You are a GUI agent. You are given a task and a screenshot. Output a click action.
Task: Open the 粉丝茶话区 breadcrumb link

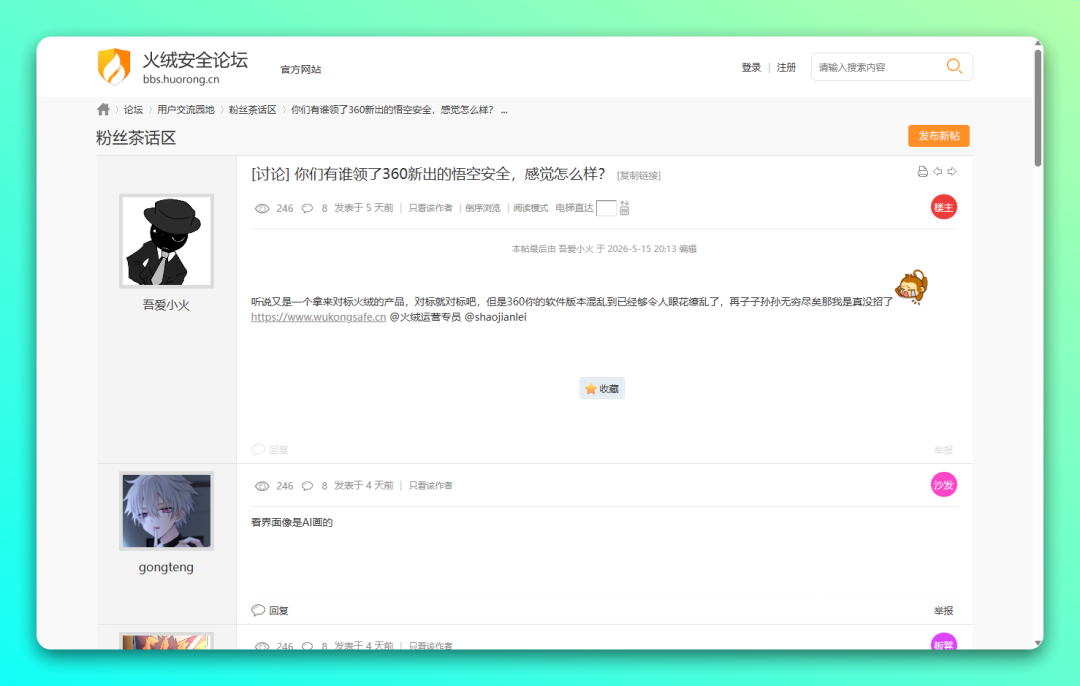pyautogui.click(x=252, y=110)
